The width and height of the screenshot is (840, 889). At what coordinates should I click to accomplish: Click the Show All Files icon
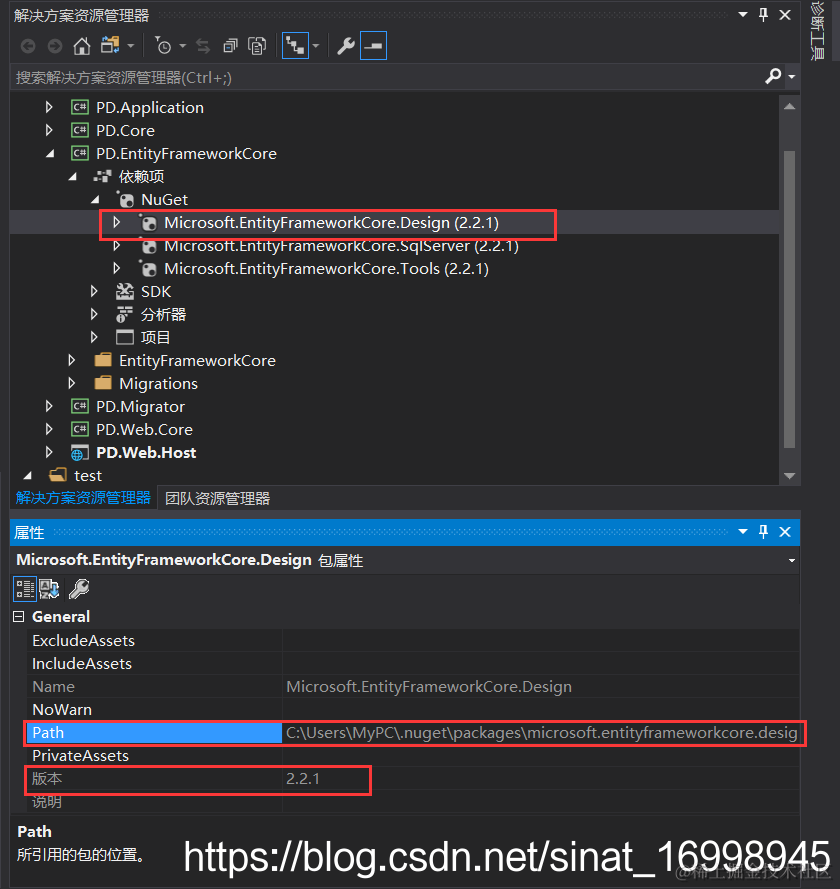point(257,46)
